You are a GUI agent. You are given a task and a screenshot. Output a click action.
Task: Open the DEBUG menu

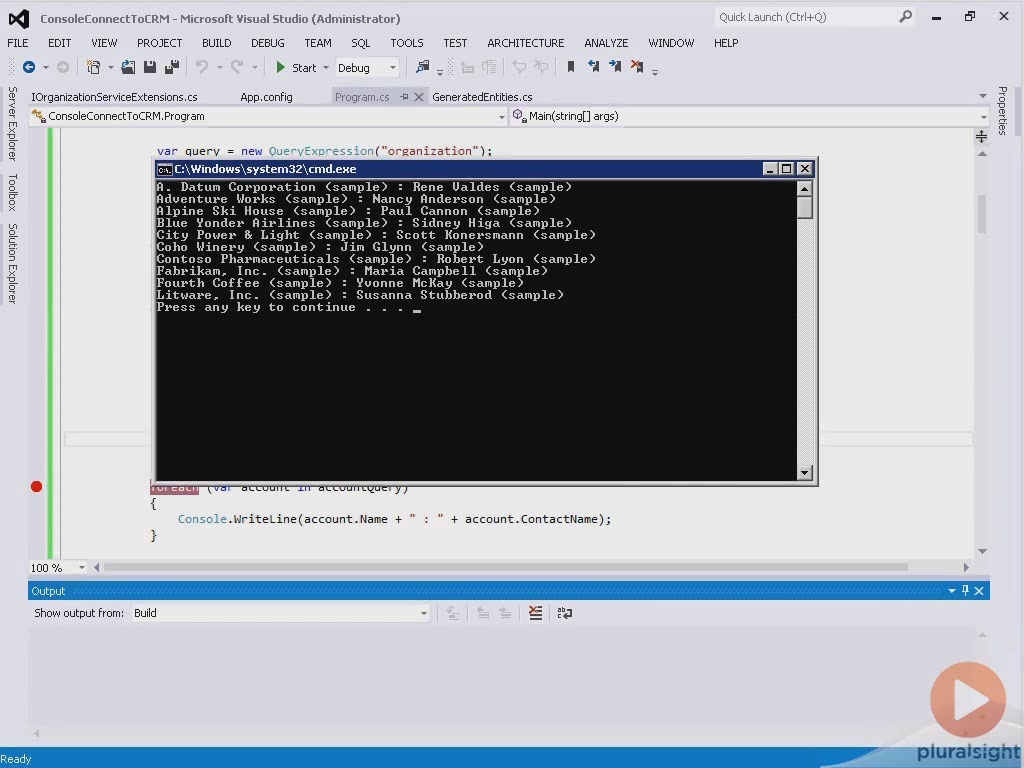pyautogui.click(x=268, y=43)
